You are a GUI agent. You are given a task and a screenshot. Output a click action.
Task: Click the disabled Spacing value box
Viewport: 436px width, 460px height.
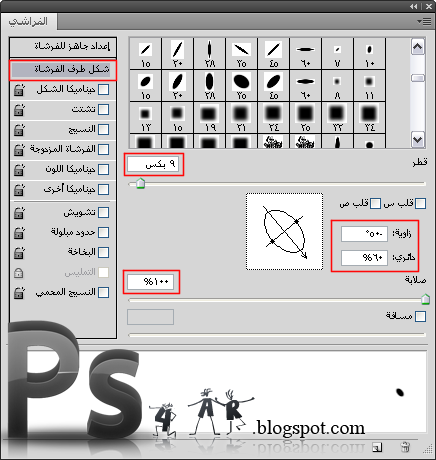(x=150, y=317)
